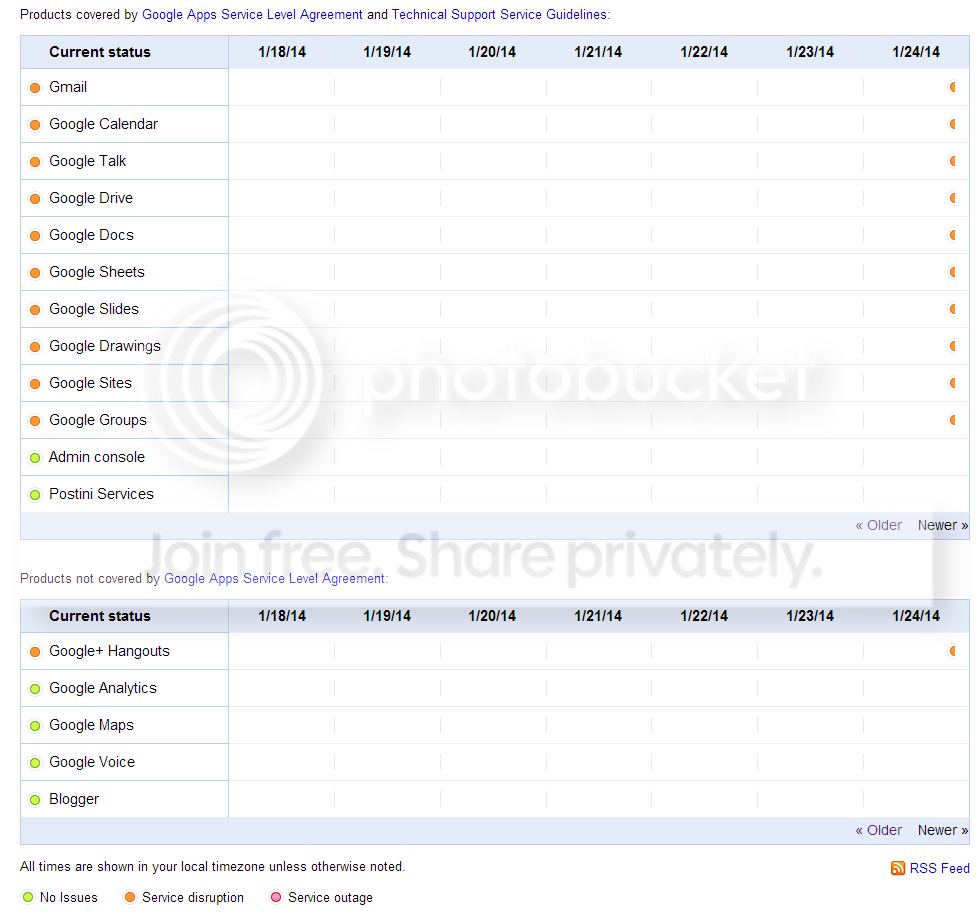Image resolution: width=980 pixels, height=919 pixels.
Task: Click the Current status header of the covered table
Action: (x=100, y=52)
